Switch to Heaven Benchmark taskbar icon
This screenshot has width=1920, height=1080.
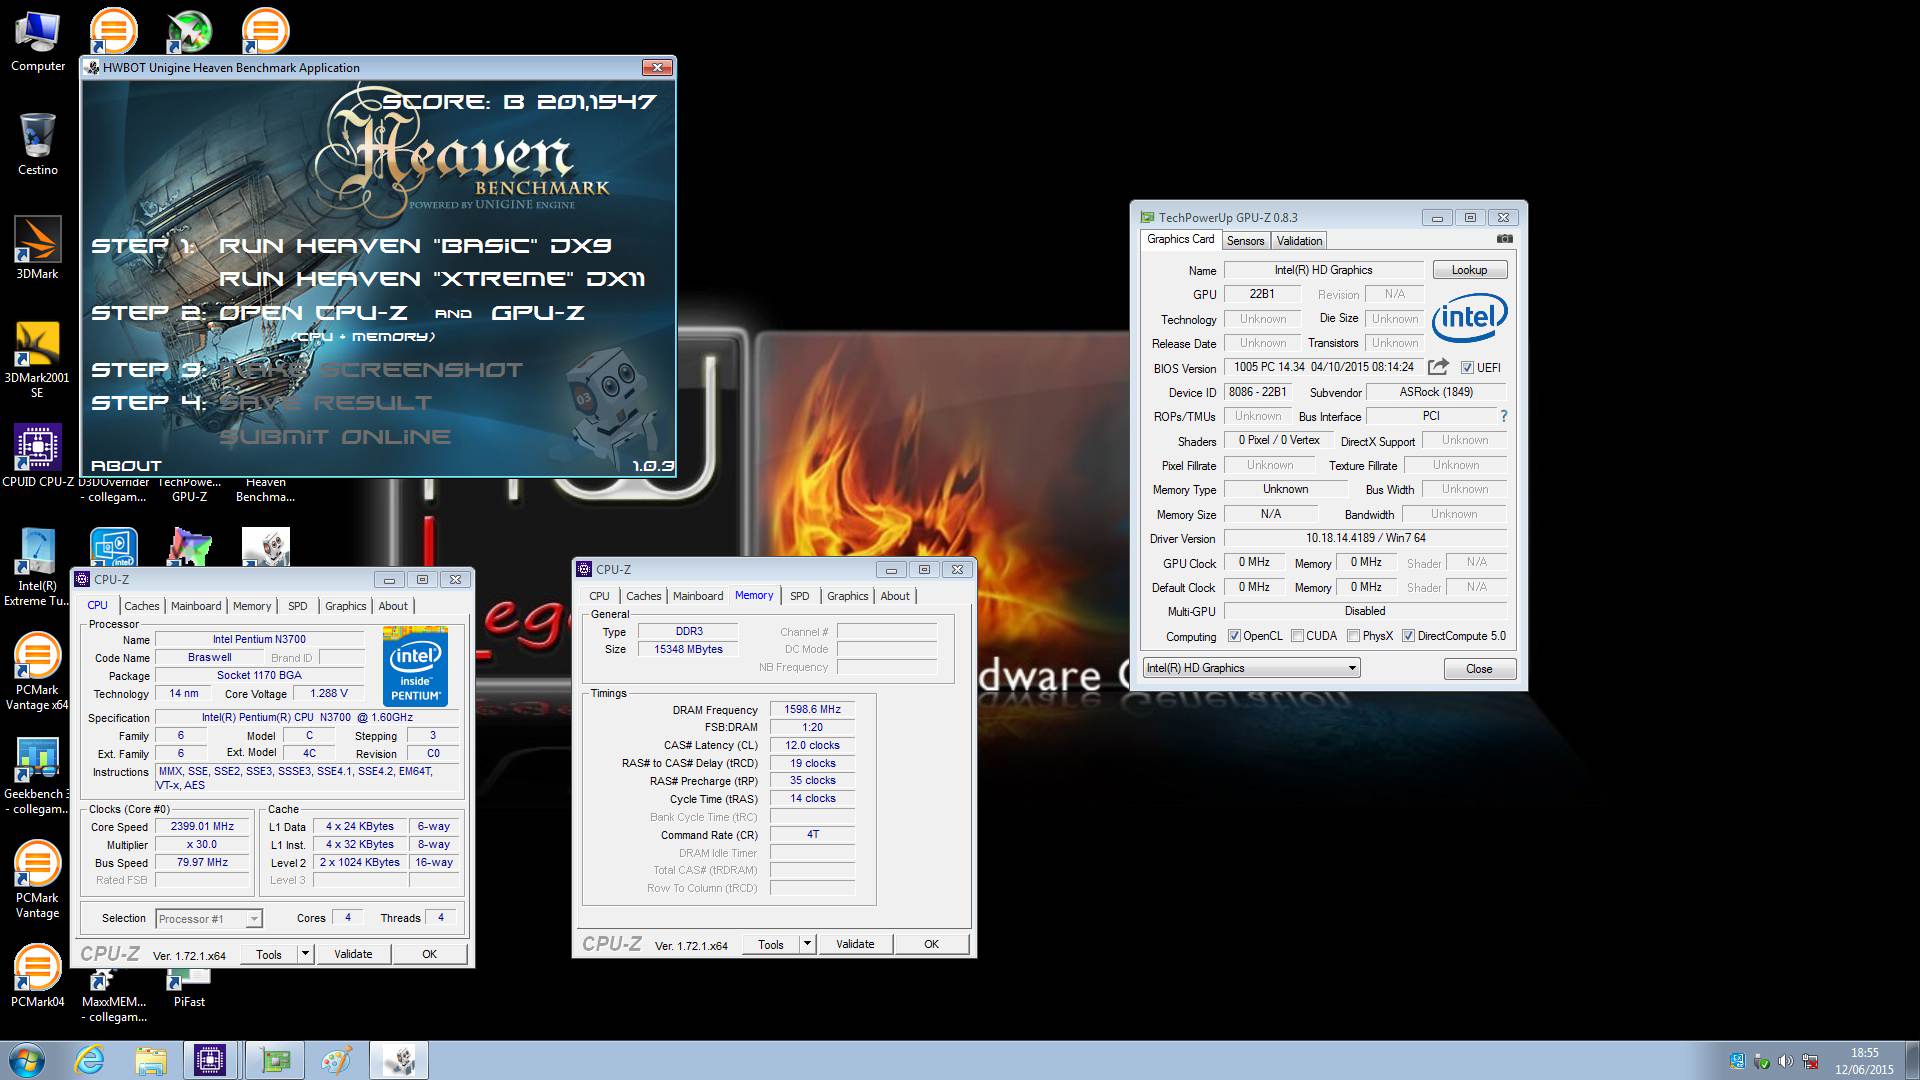pyautogui.click(x=400, y=1060)
